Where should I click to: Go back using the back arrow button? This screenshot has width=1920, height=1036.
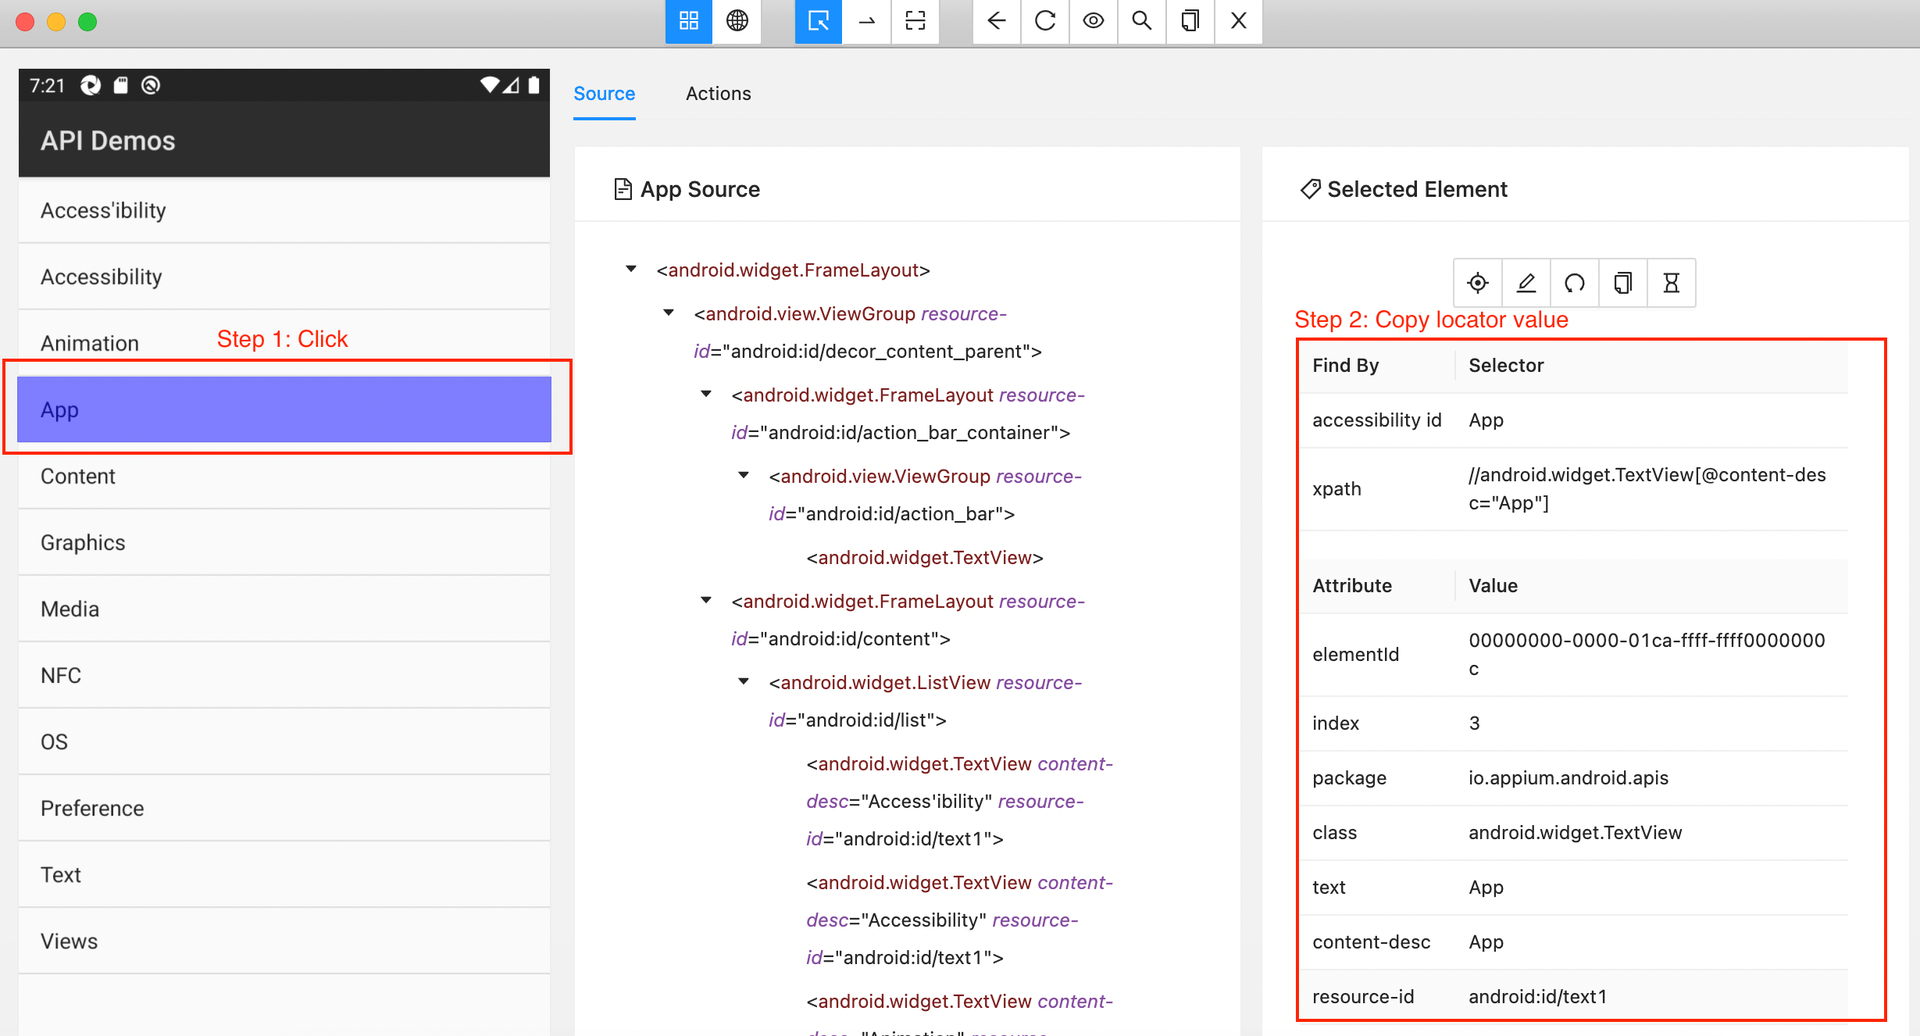(x=996, y=22)
